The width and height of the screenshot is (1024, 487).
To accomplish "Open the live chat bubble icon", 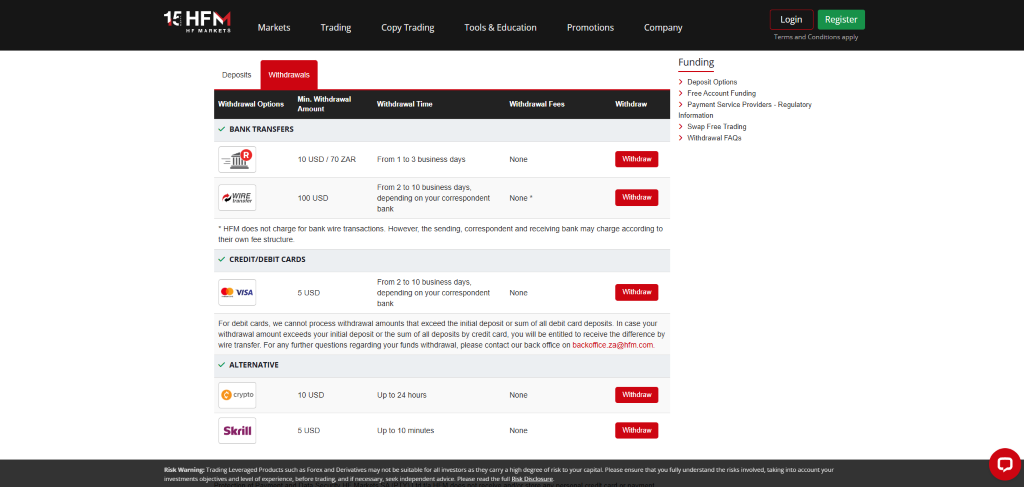I will pos(1004,464).
